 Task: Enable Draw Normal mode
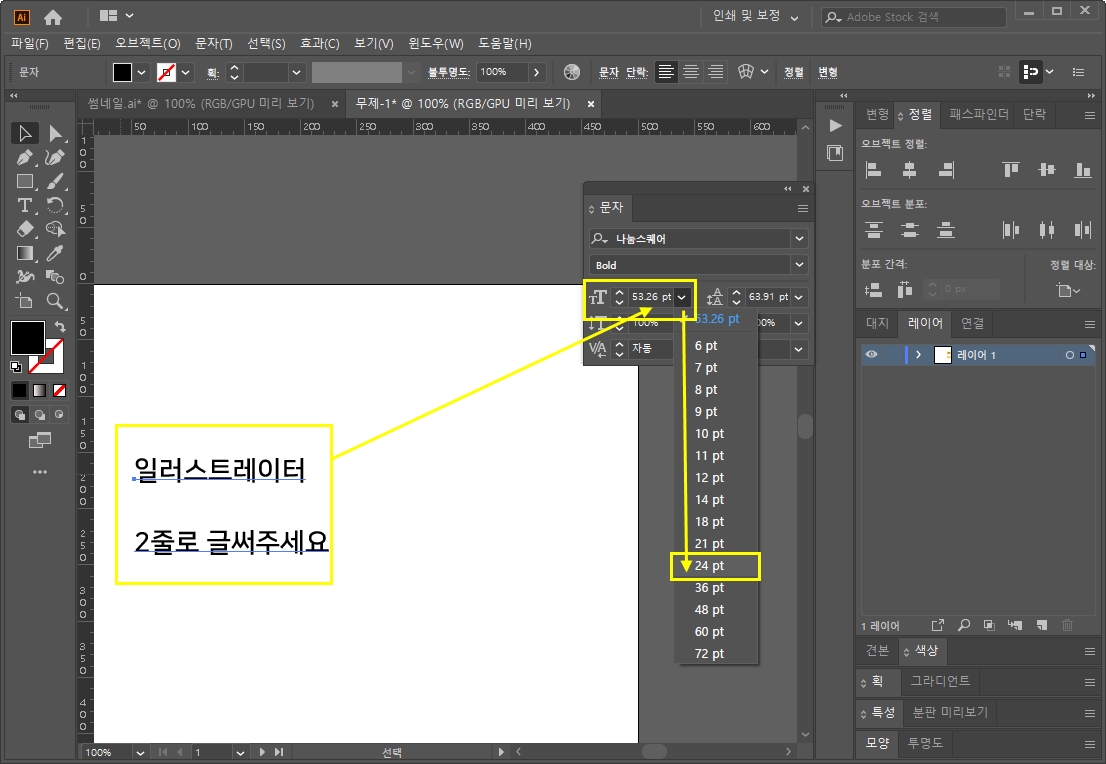20,415
